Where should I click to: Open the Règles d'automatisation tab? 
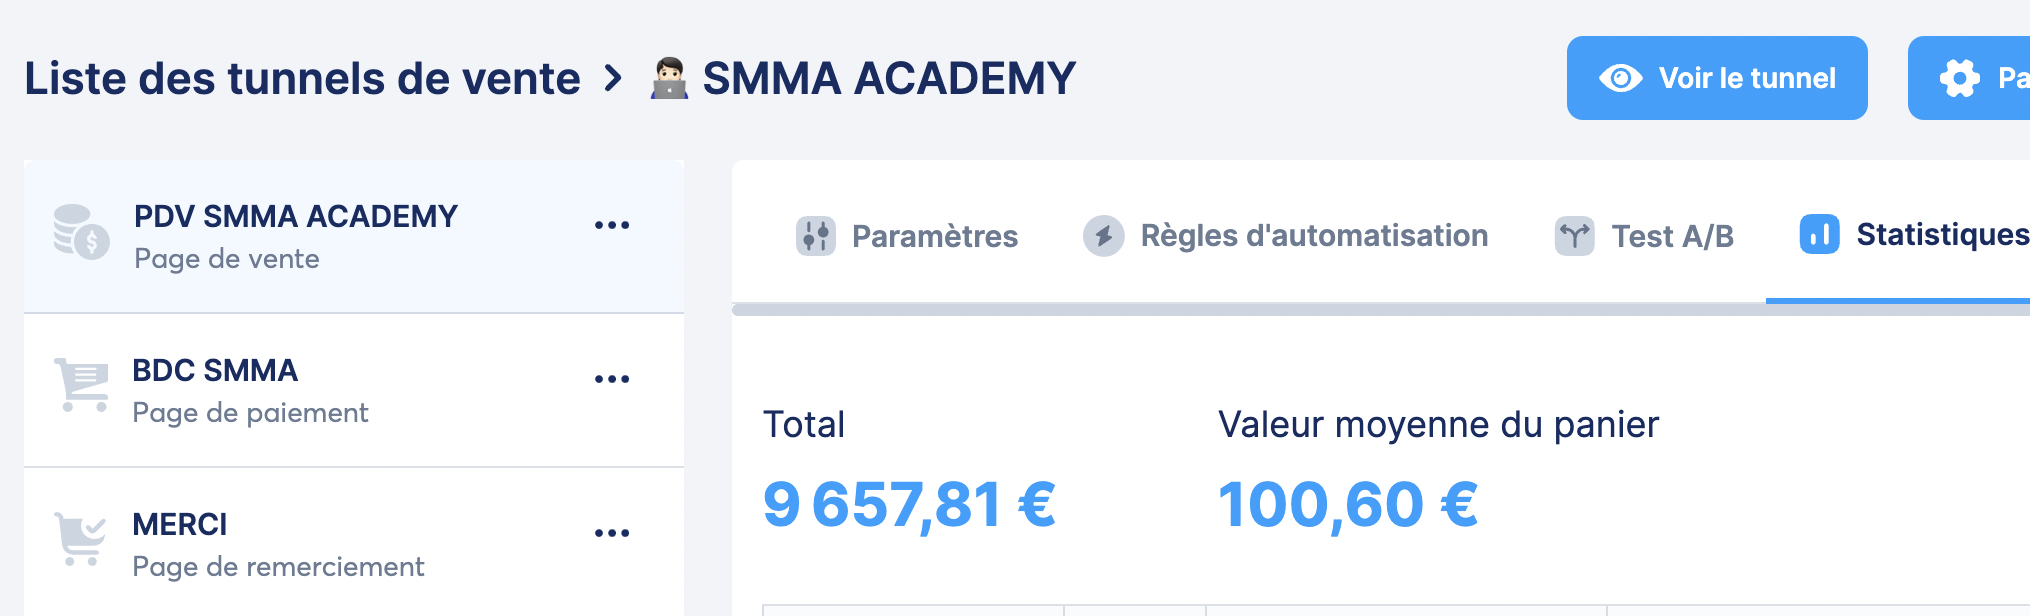[1313, 236]
